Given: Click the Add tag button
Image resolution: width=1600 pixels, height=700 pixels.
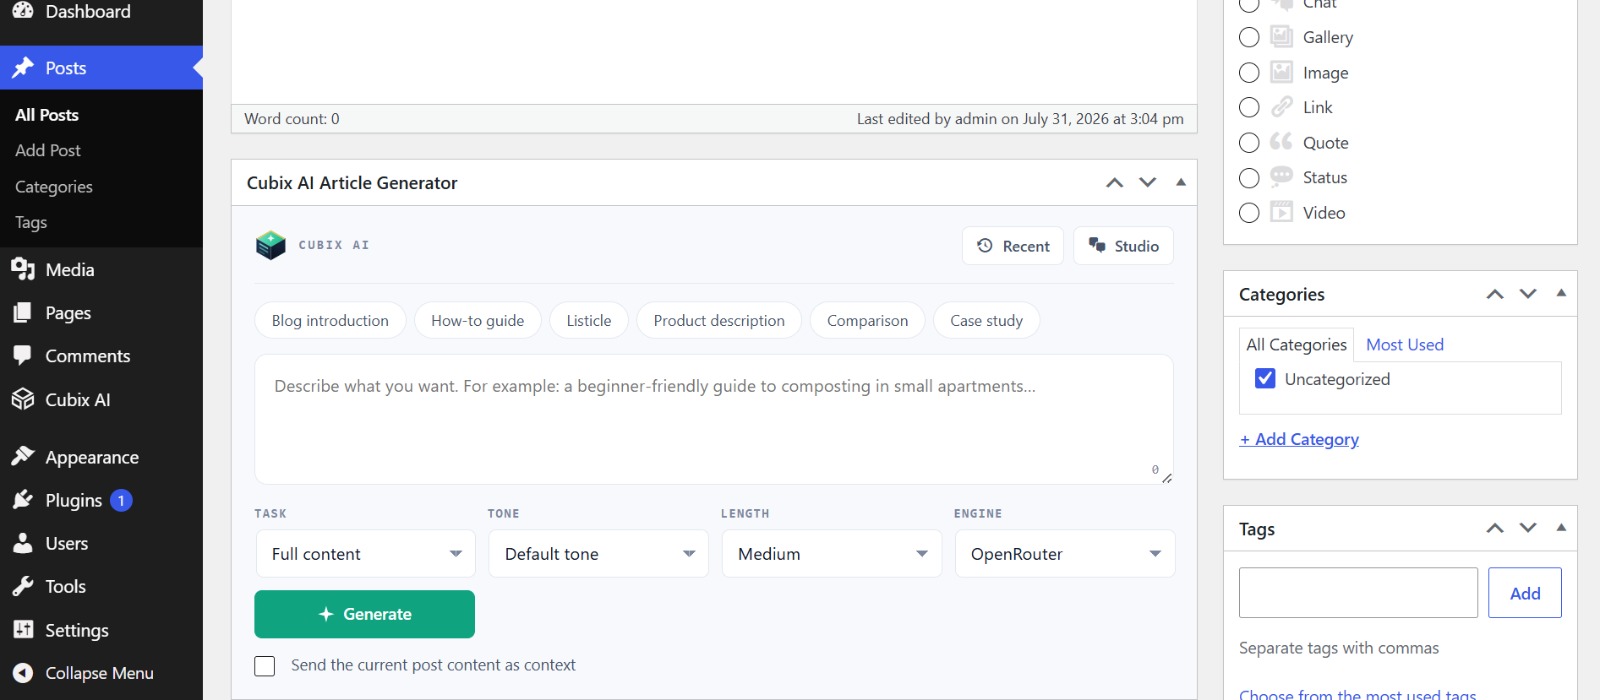Looking at the screenshot, I should [1525, 593].
